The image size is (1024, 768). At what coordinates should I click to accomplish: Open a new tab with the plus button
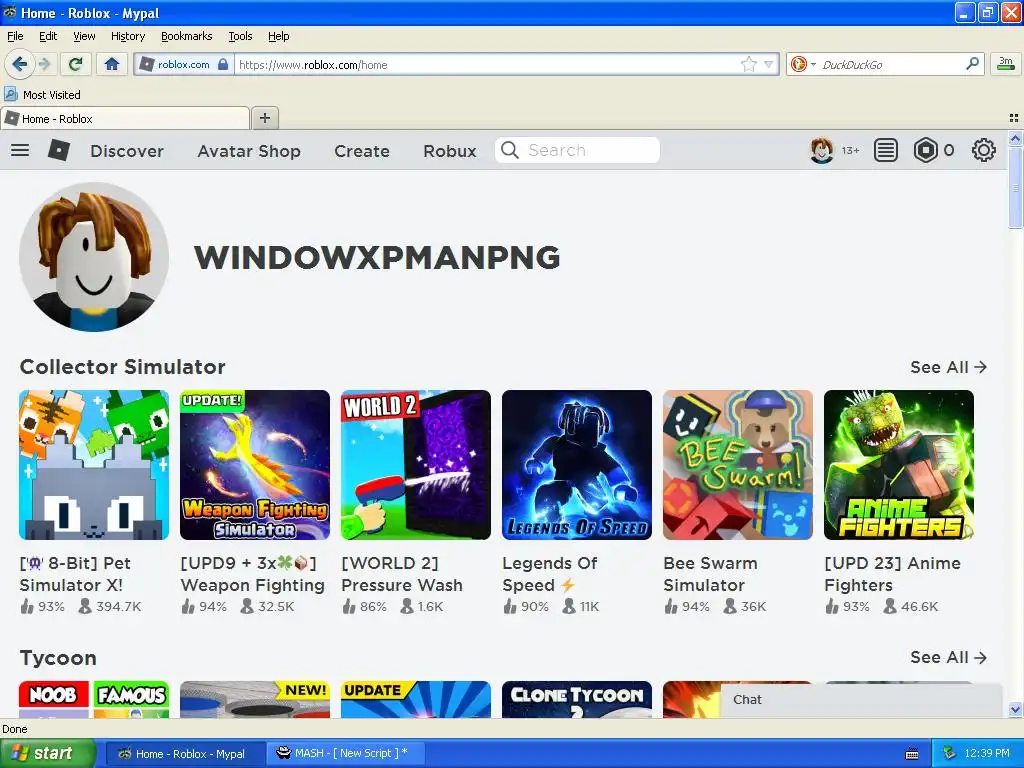[x=264, y=118]
